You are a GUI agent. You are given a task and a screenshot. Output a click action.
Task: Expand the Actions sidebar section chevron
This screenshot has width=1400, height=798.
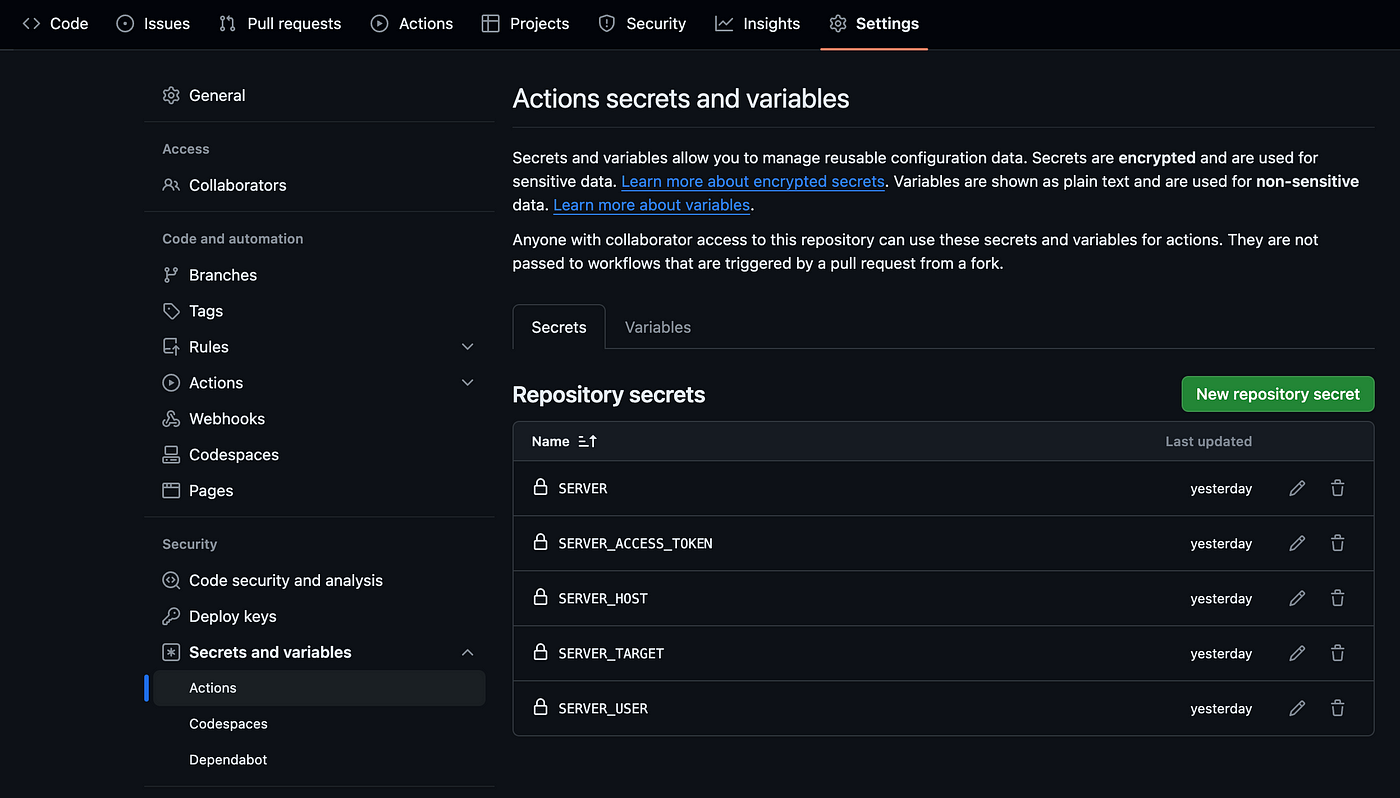coord(467,383)
